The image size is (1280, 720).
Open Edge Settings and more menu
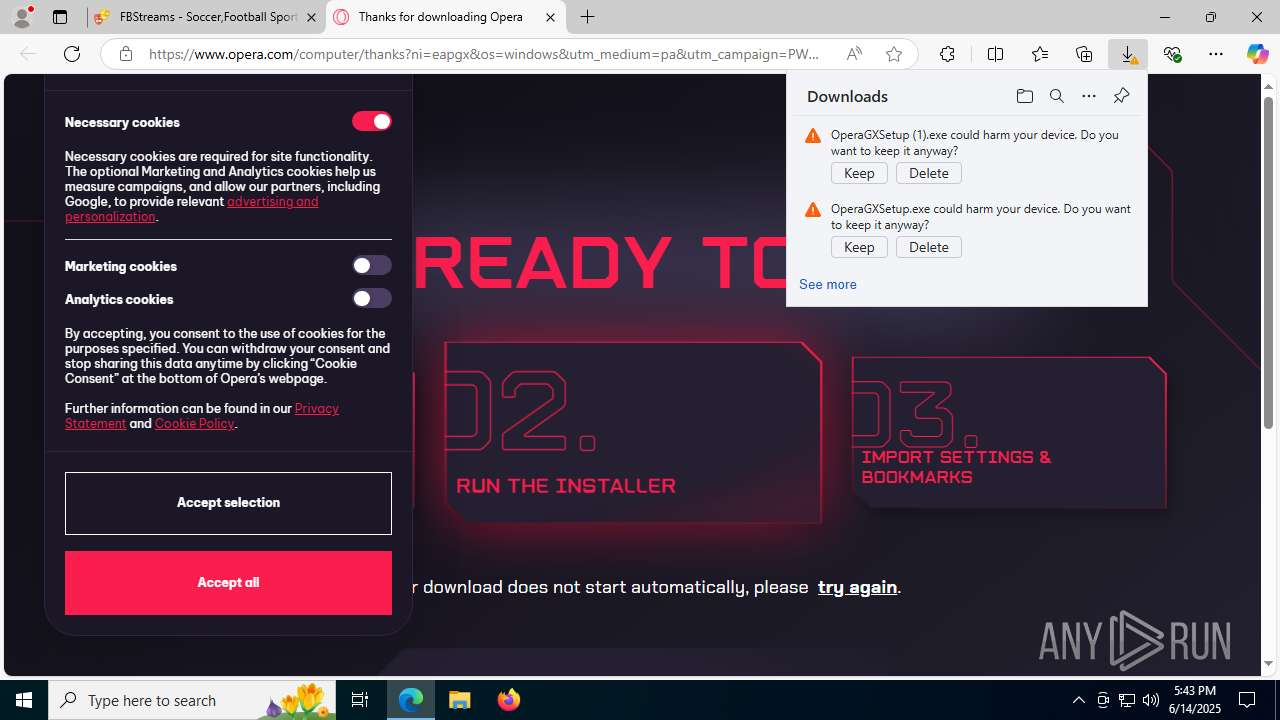1216,54
